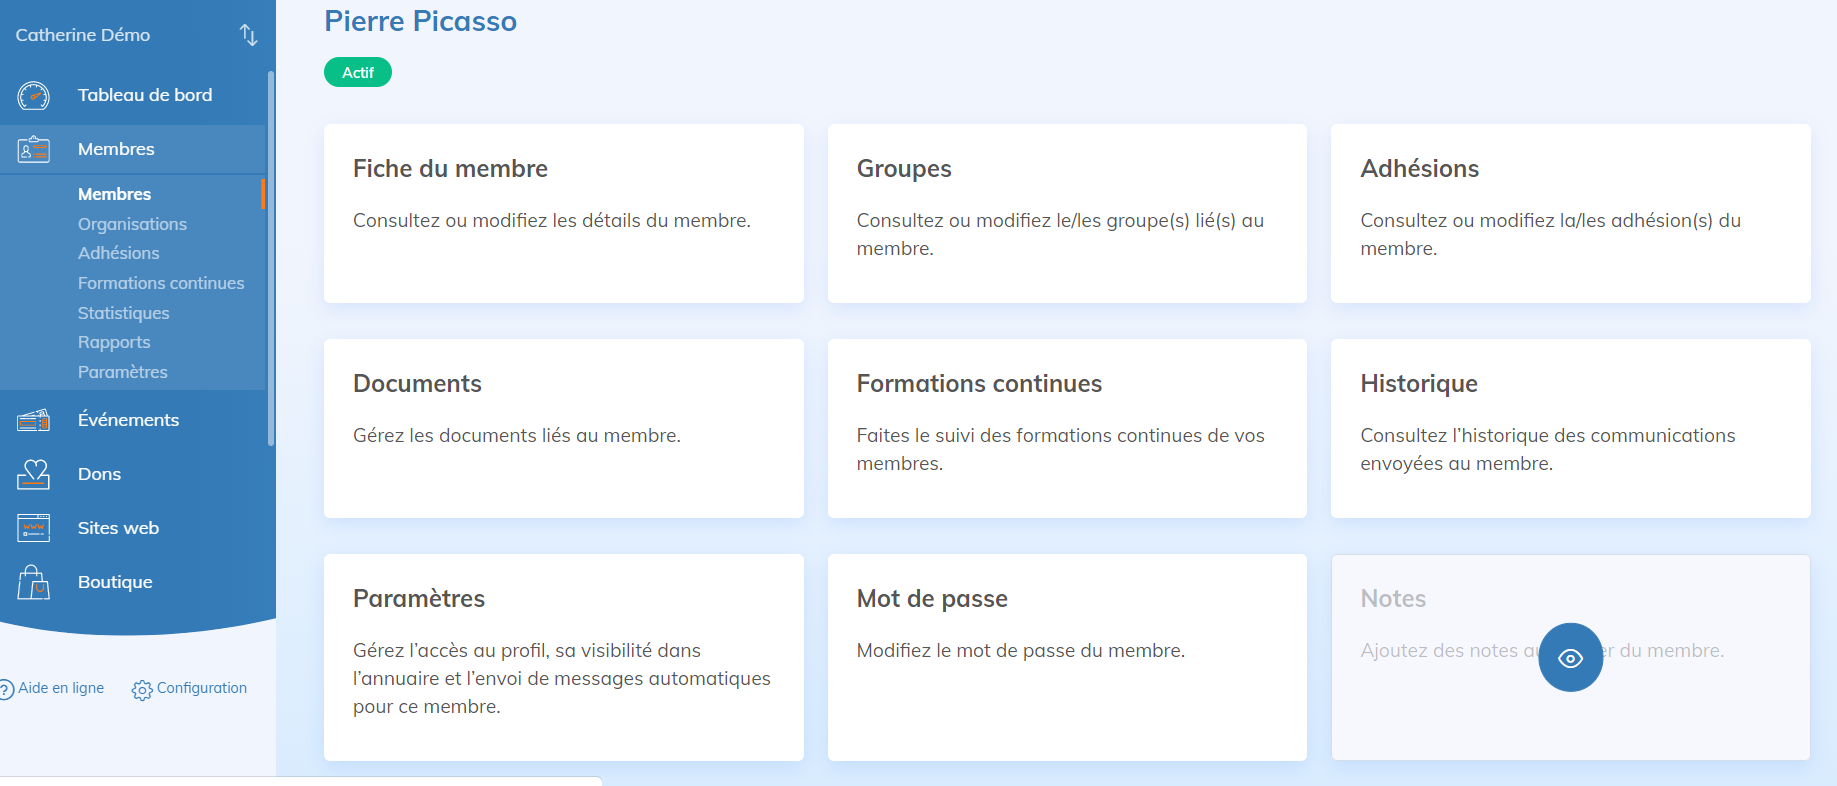Click the Tableau de bord gauge icon
The width and height of the screenshot is (1837, 786).
click(33, 96)
